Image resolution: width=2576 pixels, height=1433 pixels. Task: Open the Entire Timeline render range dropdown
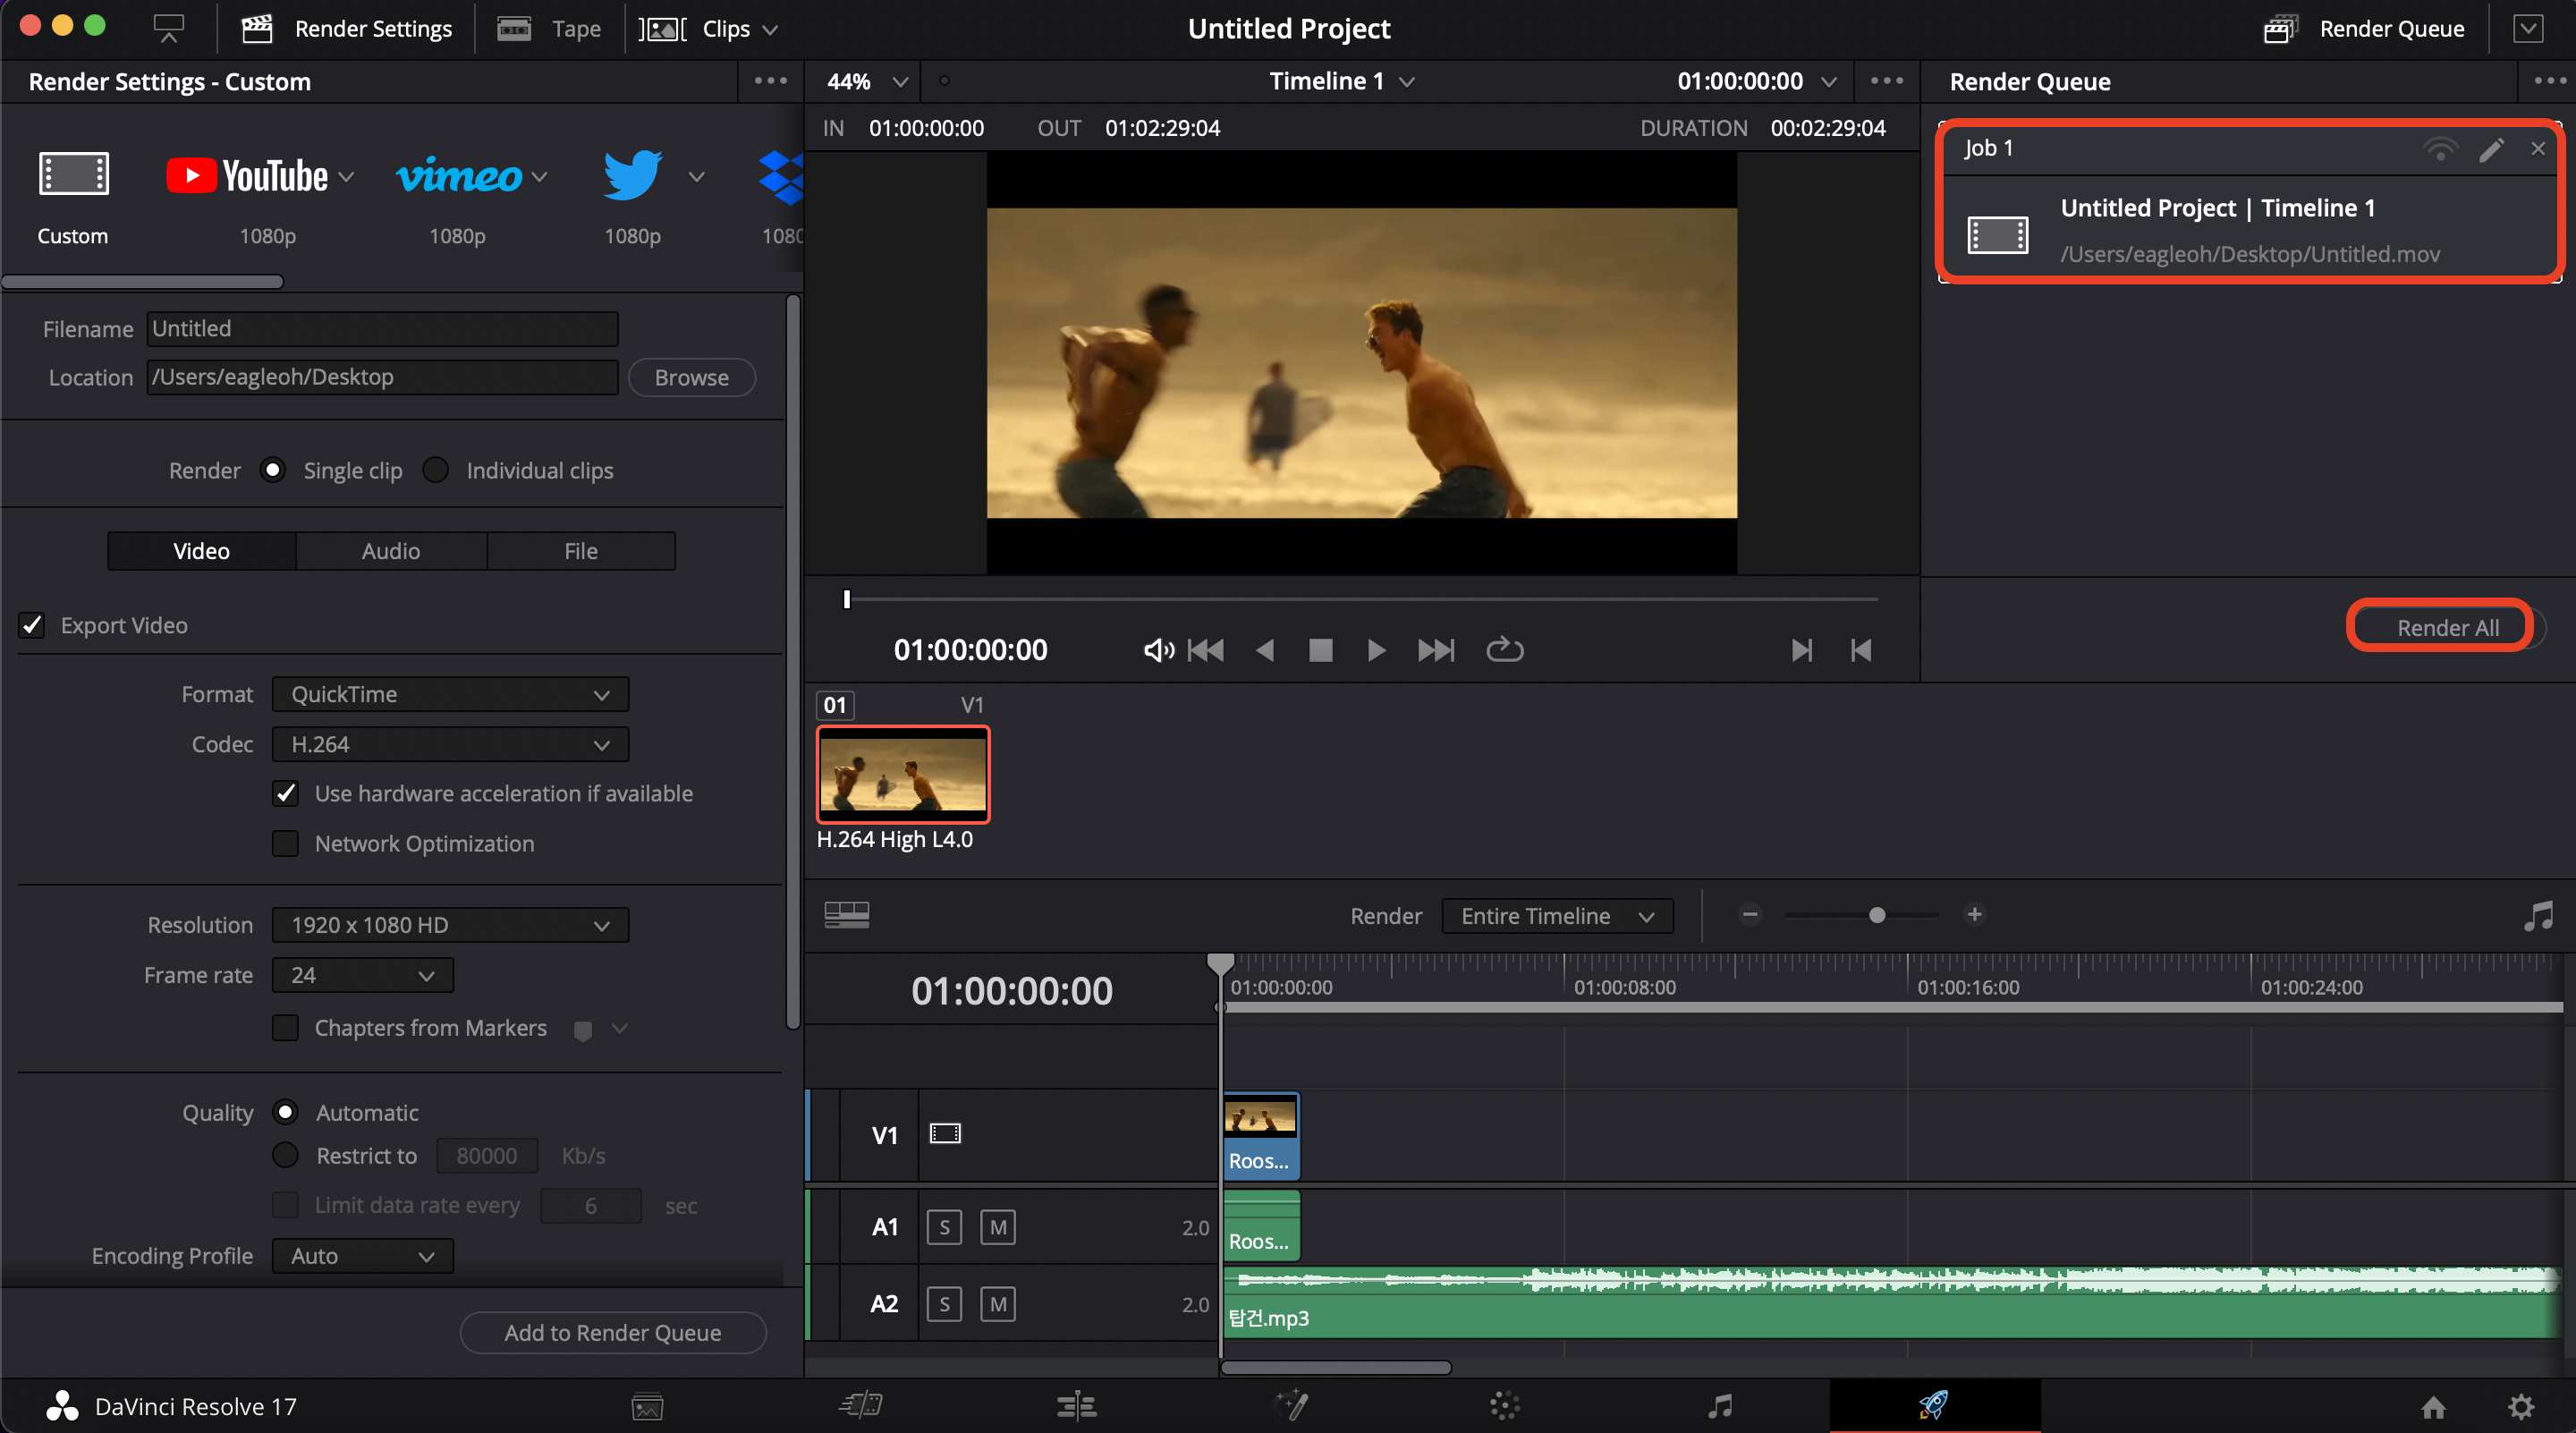pos(1557,916)
